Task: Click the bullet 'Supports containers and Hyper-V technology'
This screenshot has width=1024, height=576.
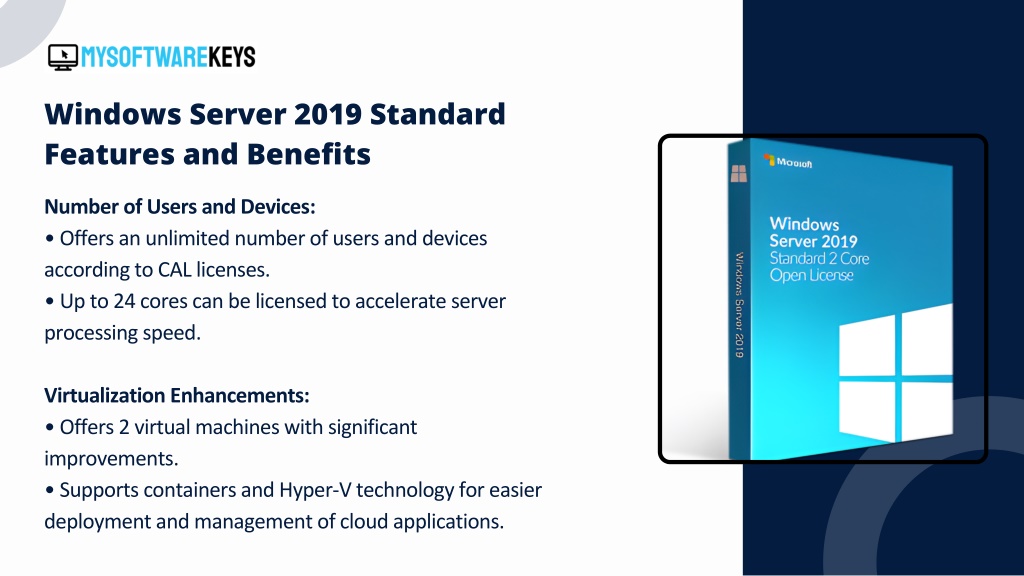Action: [x=293, y=490]
